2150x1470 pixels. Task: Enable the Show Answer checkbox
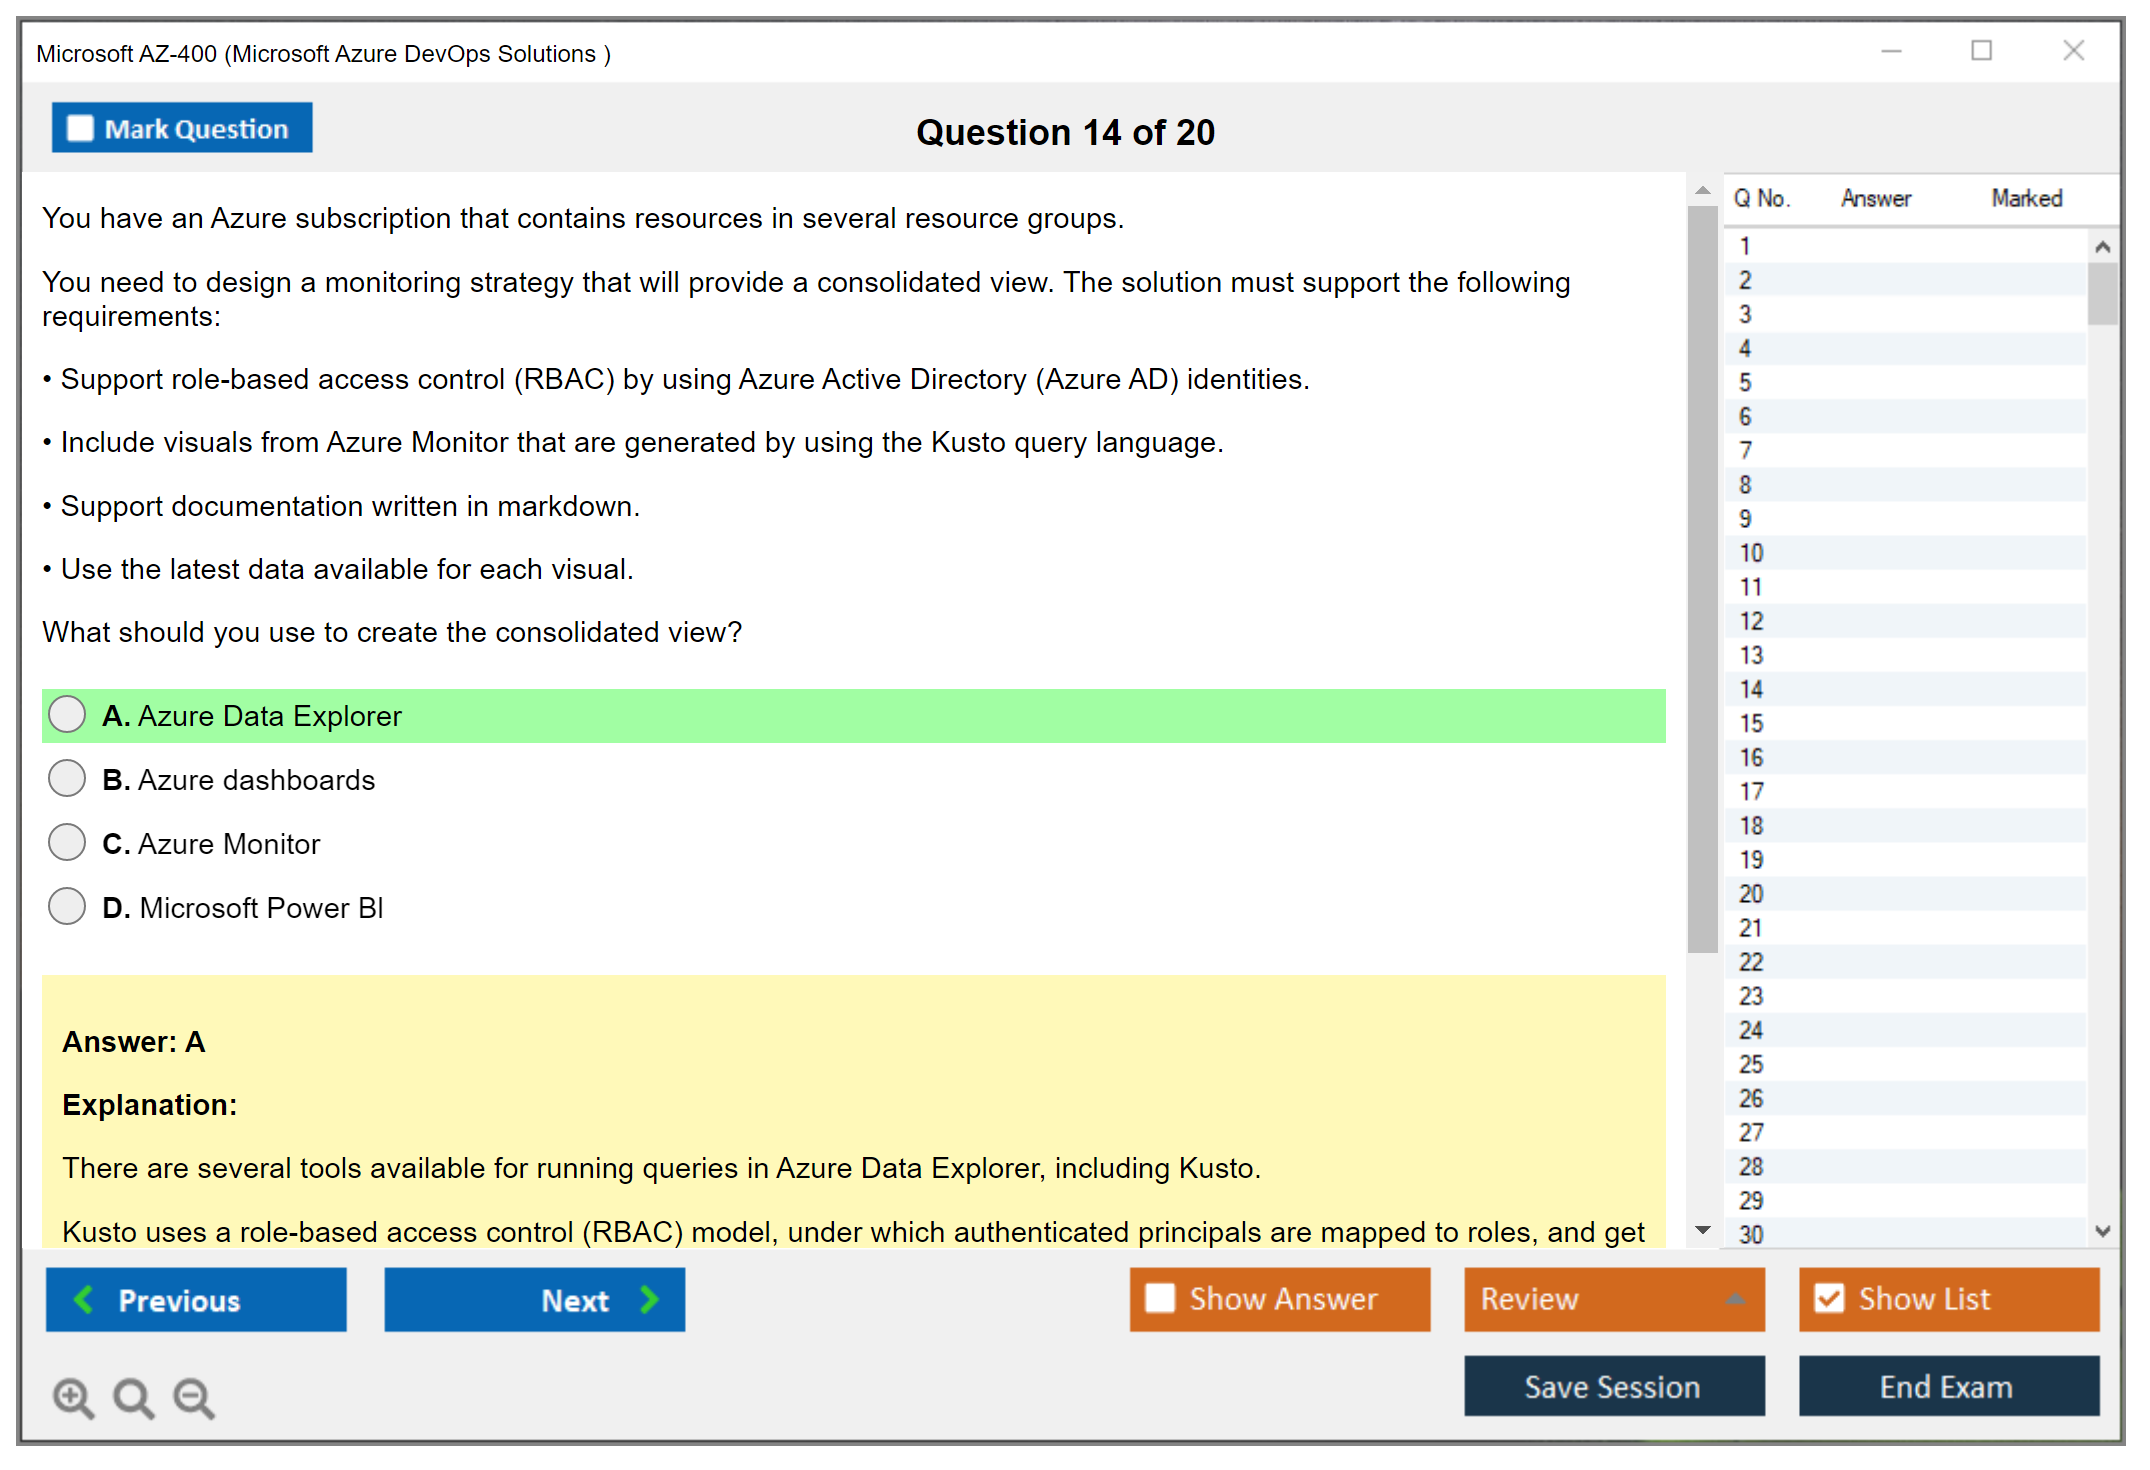pyautogui.click(x=1160, y=1298)
